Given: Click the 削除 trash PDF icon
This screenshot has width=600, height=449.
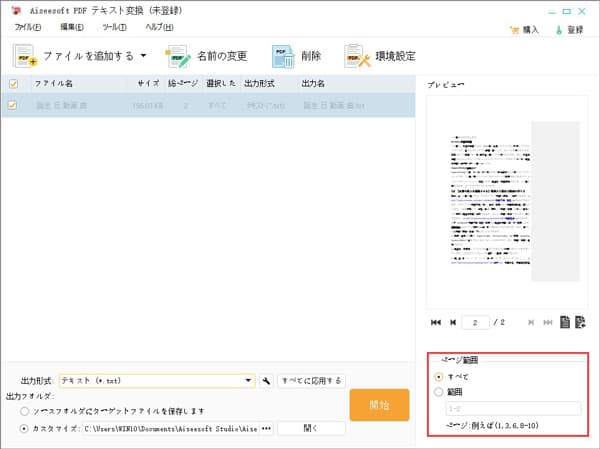Looking at the screenshot, I should tap(283, 57).
